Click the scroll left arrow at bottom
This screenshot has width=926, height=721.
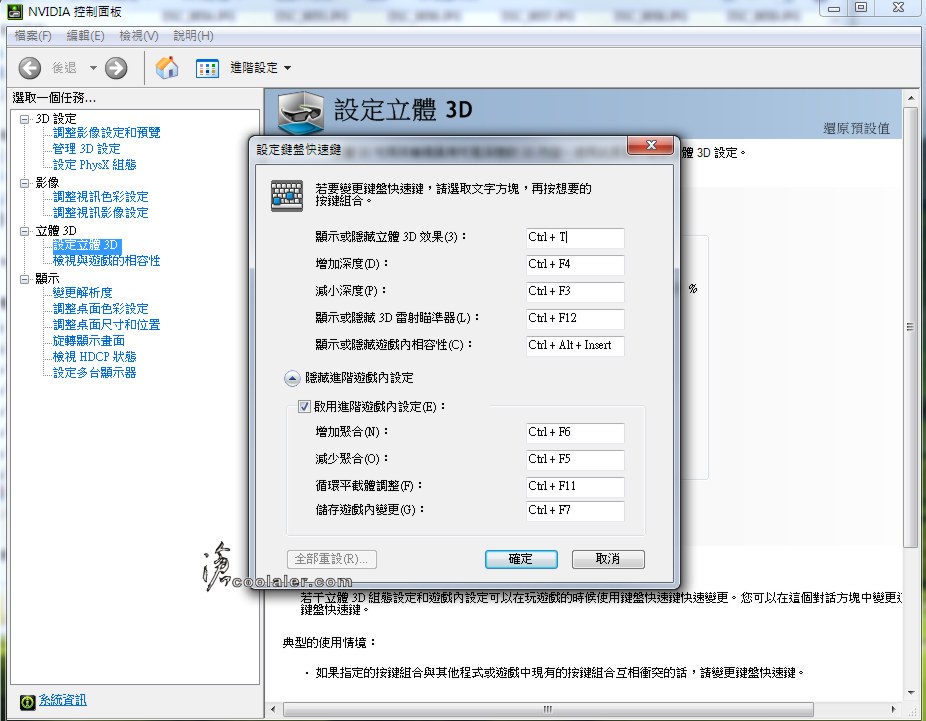click(x=273, y=709)
